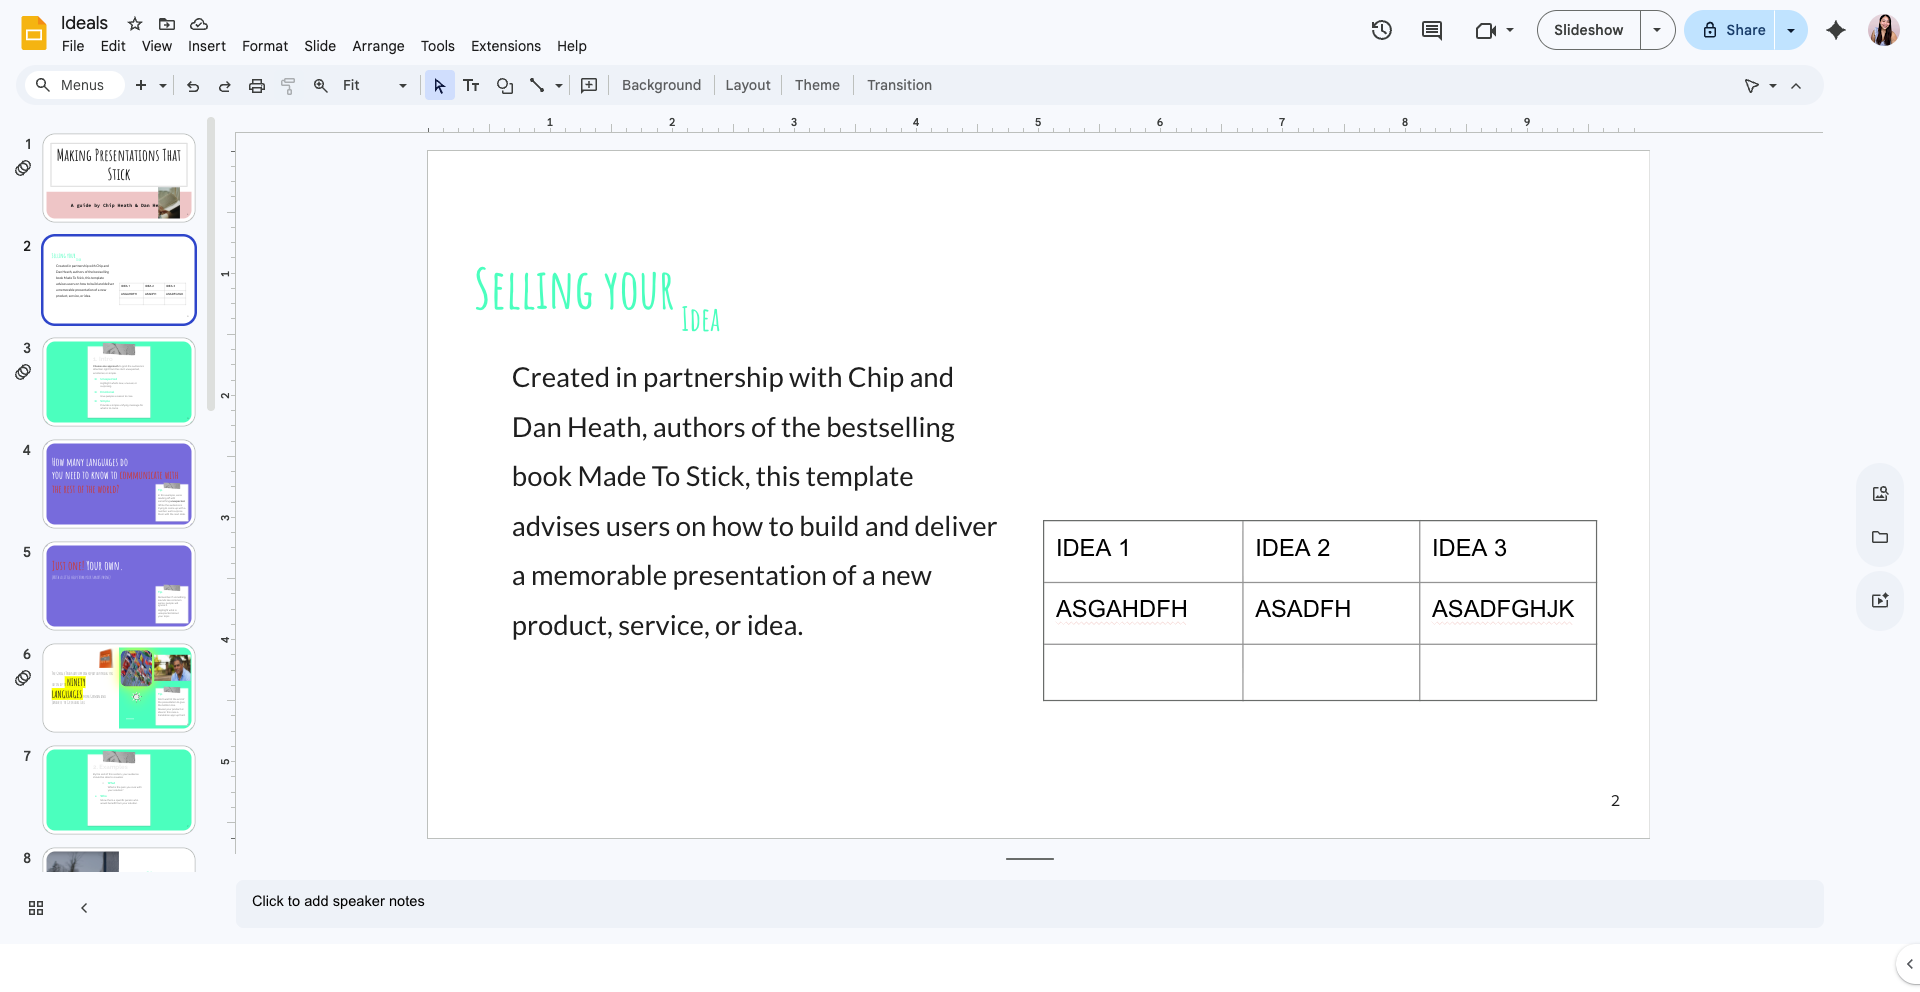Open the Fit zoom dropdown
The image size is (1920, 992).
point(375,85)
